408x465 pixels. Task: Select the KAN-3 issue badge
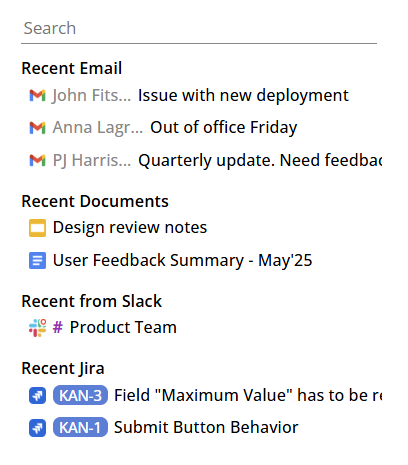tap(80, 395)
